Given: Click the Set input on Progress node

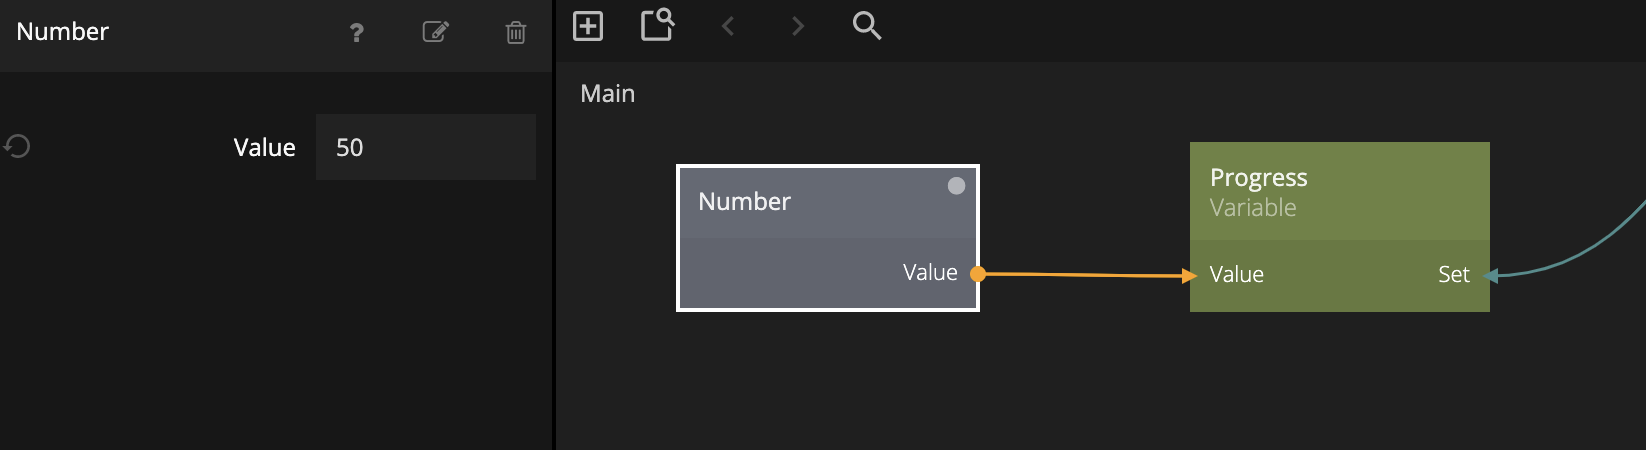Looking at the screenshot, I should pos(1454,275).
